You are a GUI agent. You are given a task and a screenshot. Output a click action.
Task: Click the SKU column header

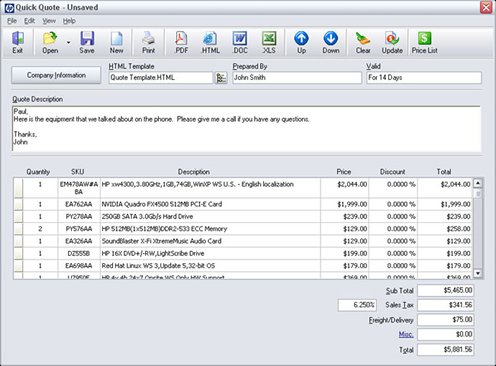(x=78, y=172)
